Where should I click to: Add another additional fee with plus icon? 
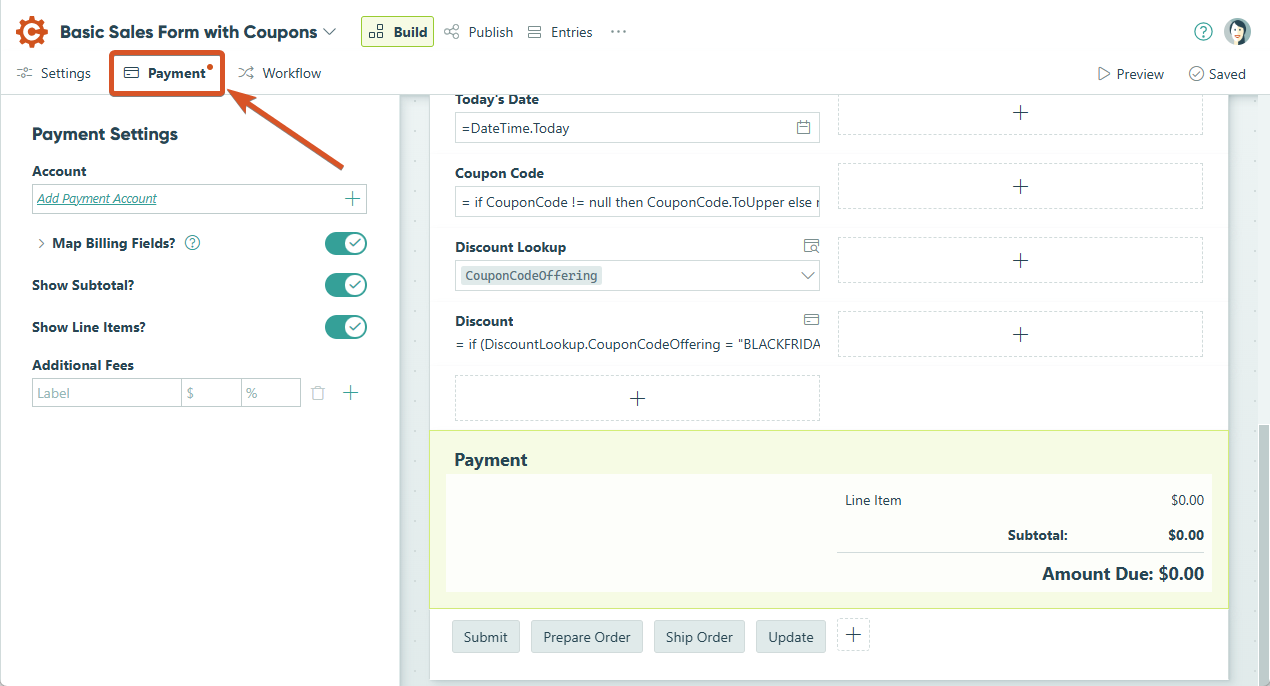click(x=351, y=393)
